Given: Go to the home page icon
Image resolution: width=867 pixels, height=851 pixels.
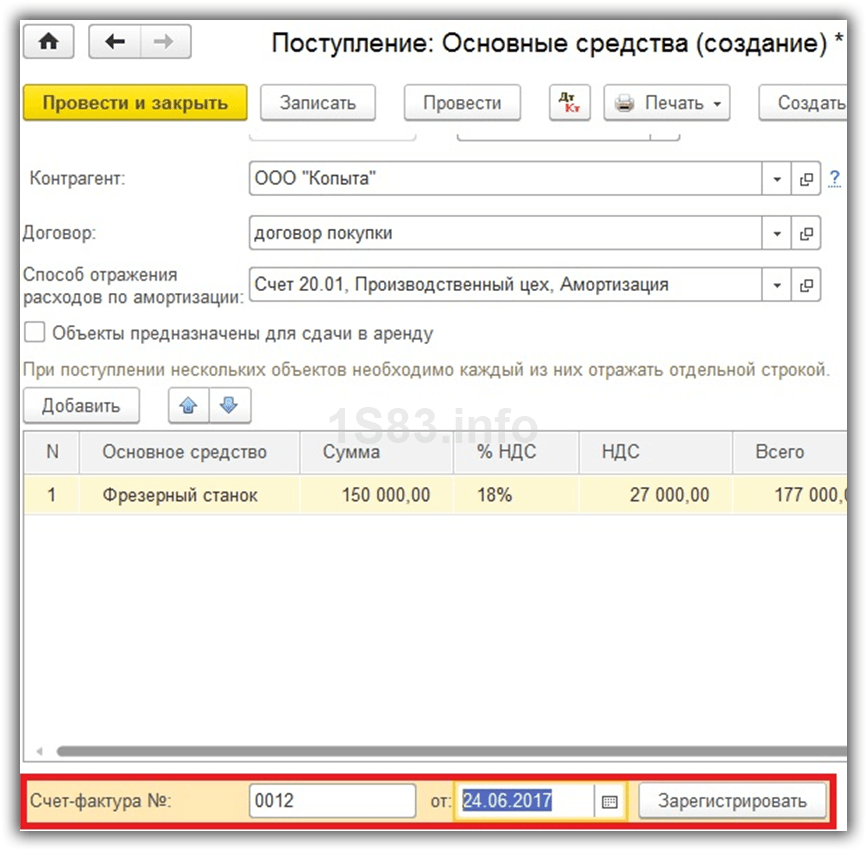Looking at the screenshot, I should click(x=49, y=41).
